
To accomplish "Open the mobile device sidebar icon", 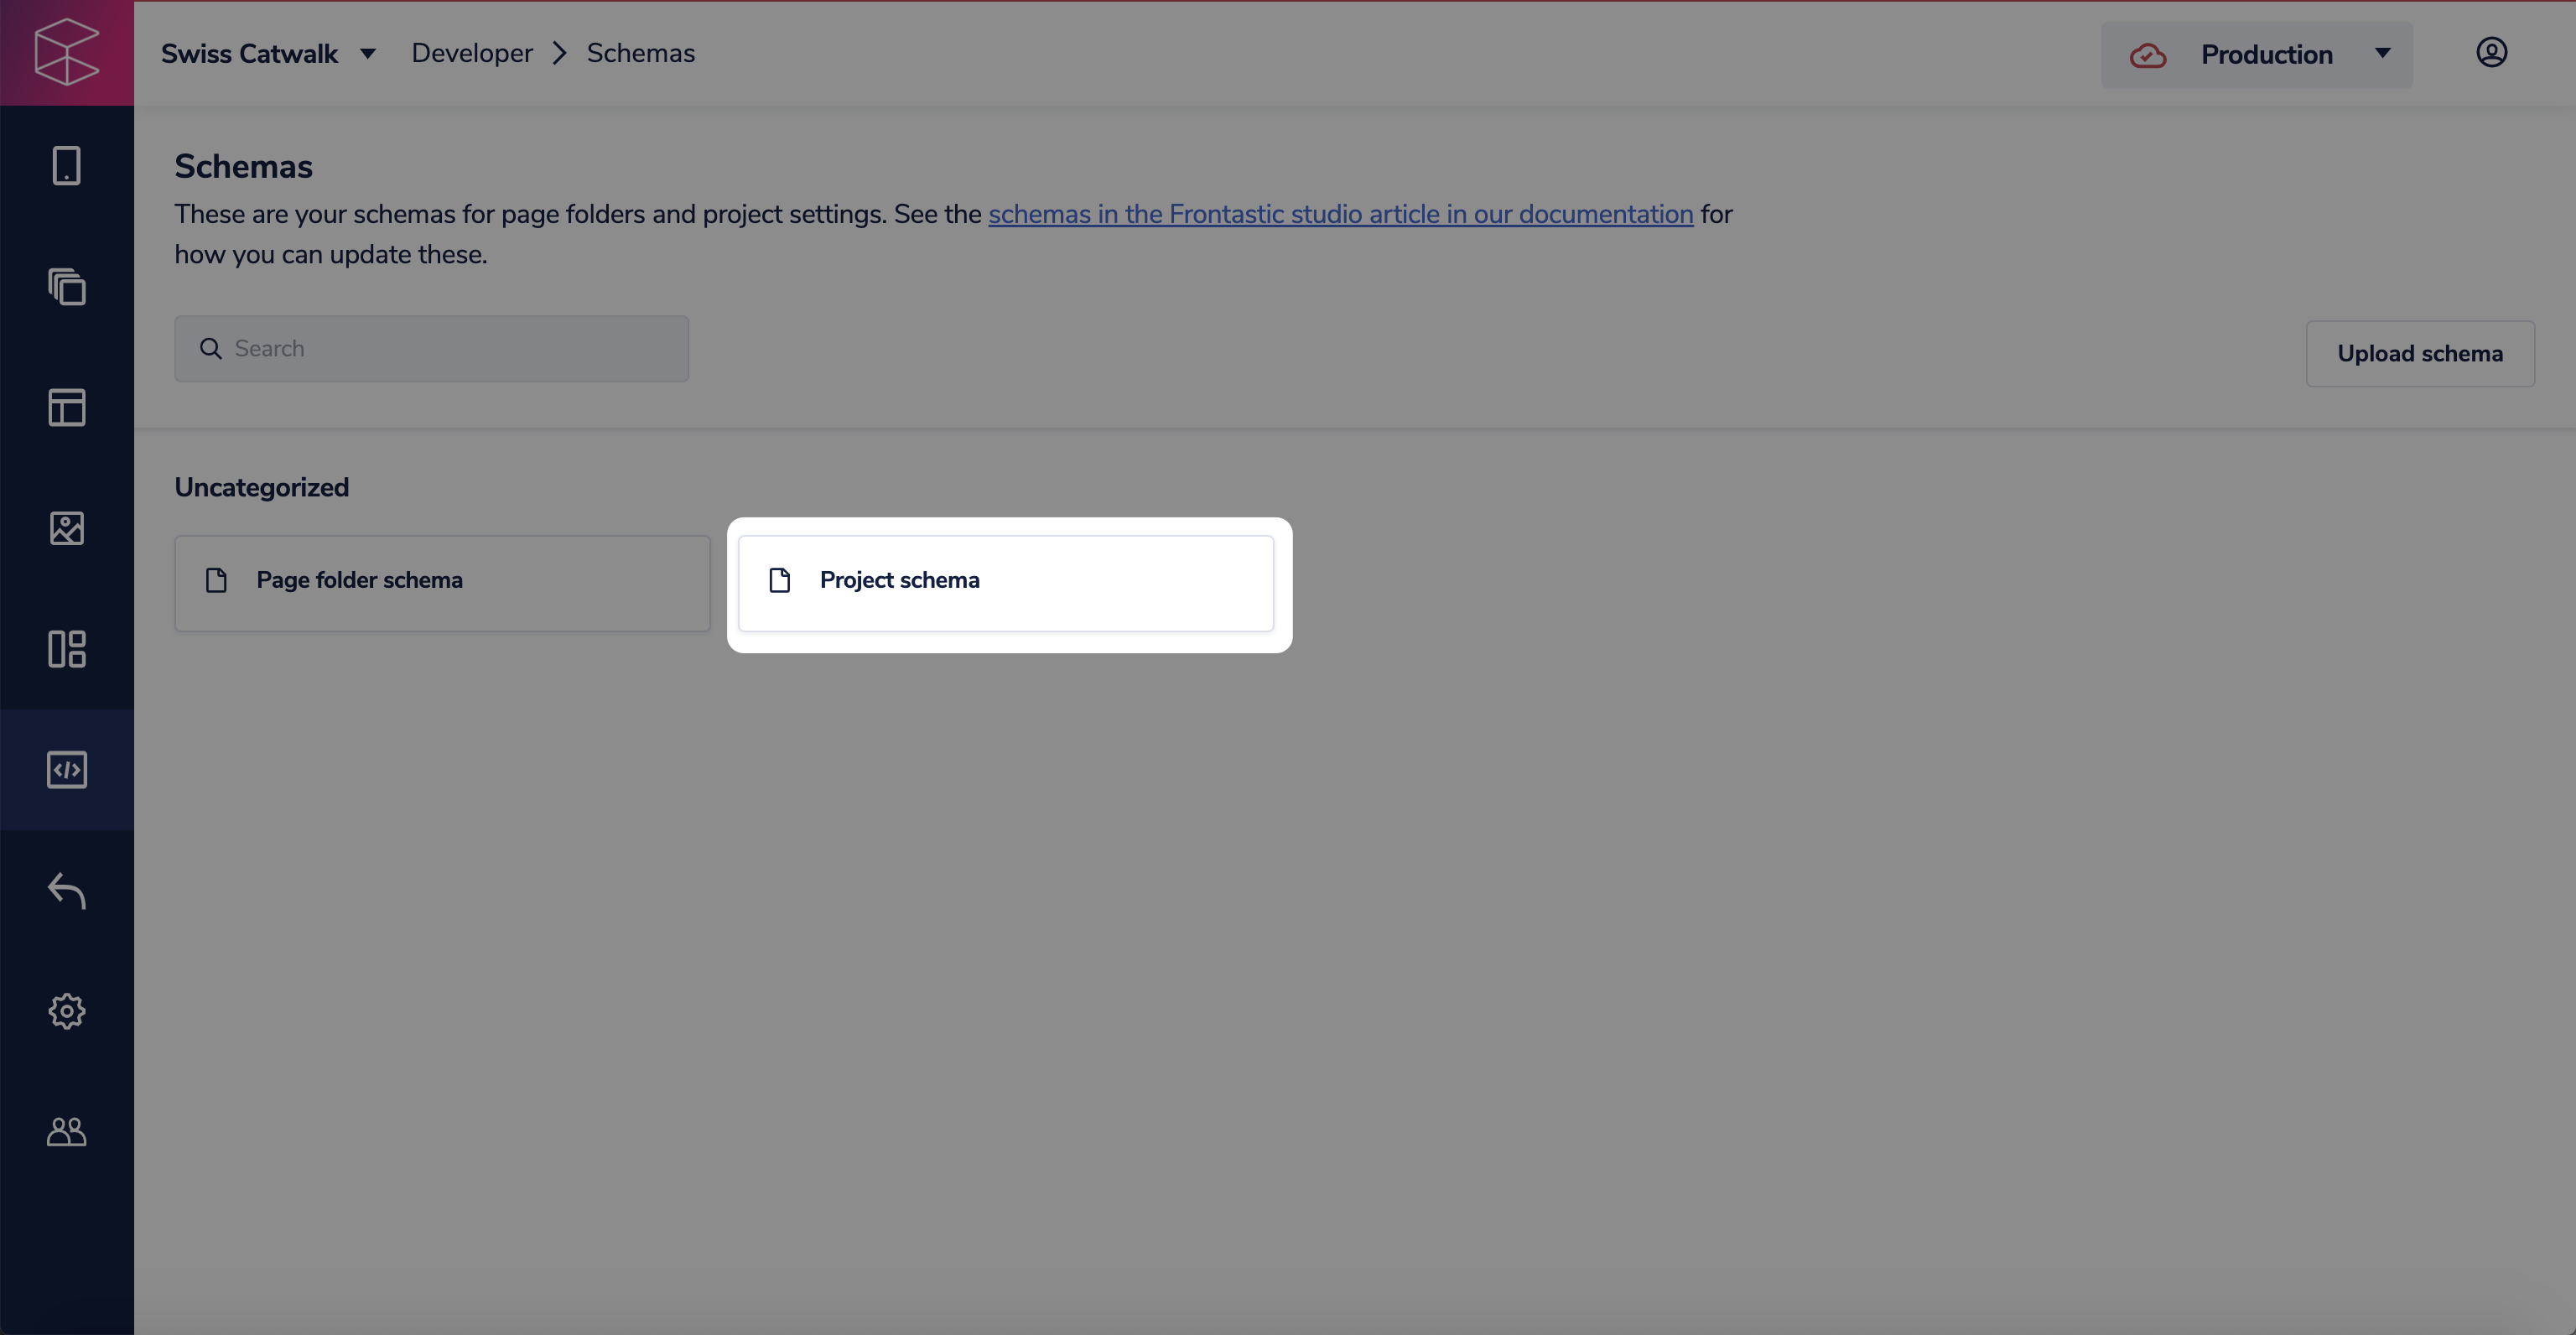I will click(66, 166).
